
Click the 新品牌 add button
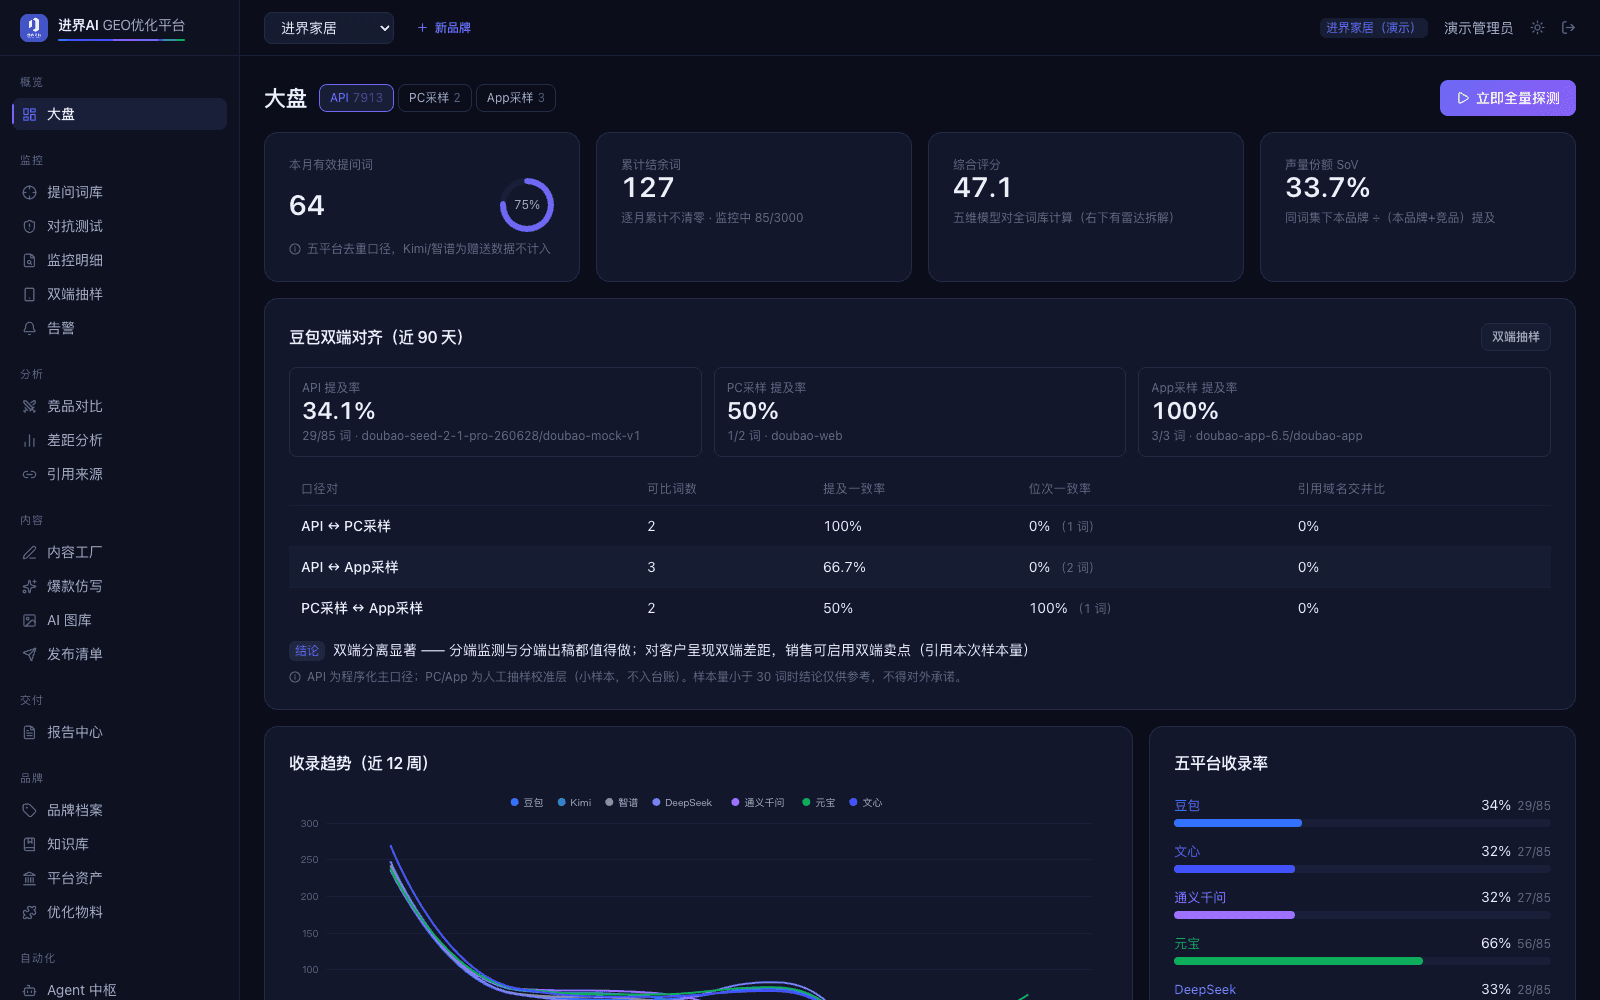[444, 28]
